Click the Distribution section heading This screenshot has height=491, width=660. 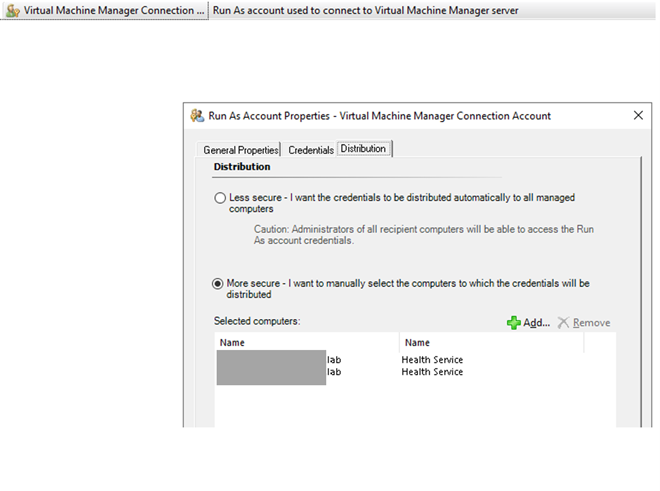242,167
